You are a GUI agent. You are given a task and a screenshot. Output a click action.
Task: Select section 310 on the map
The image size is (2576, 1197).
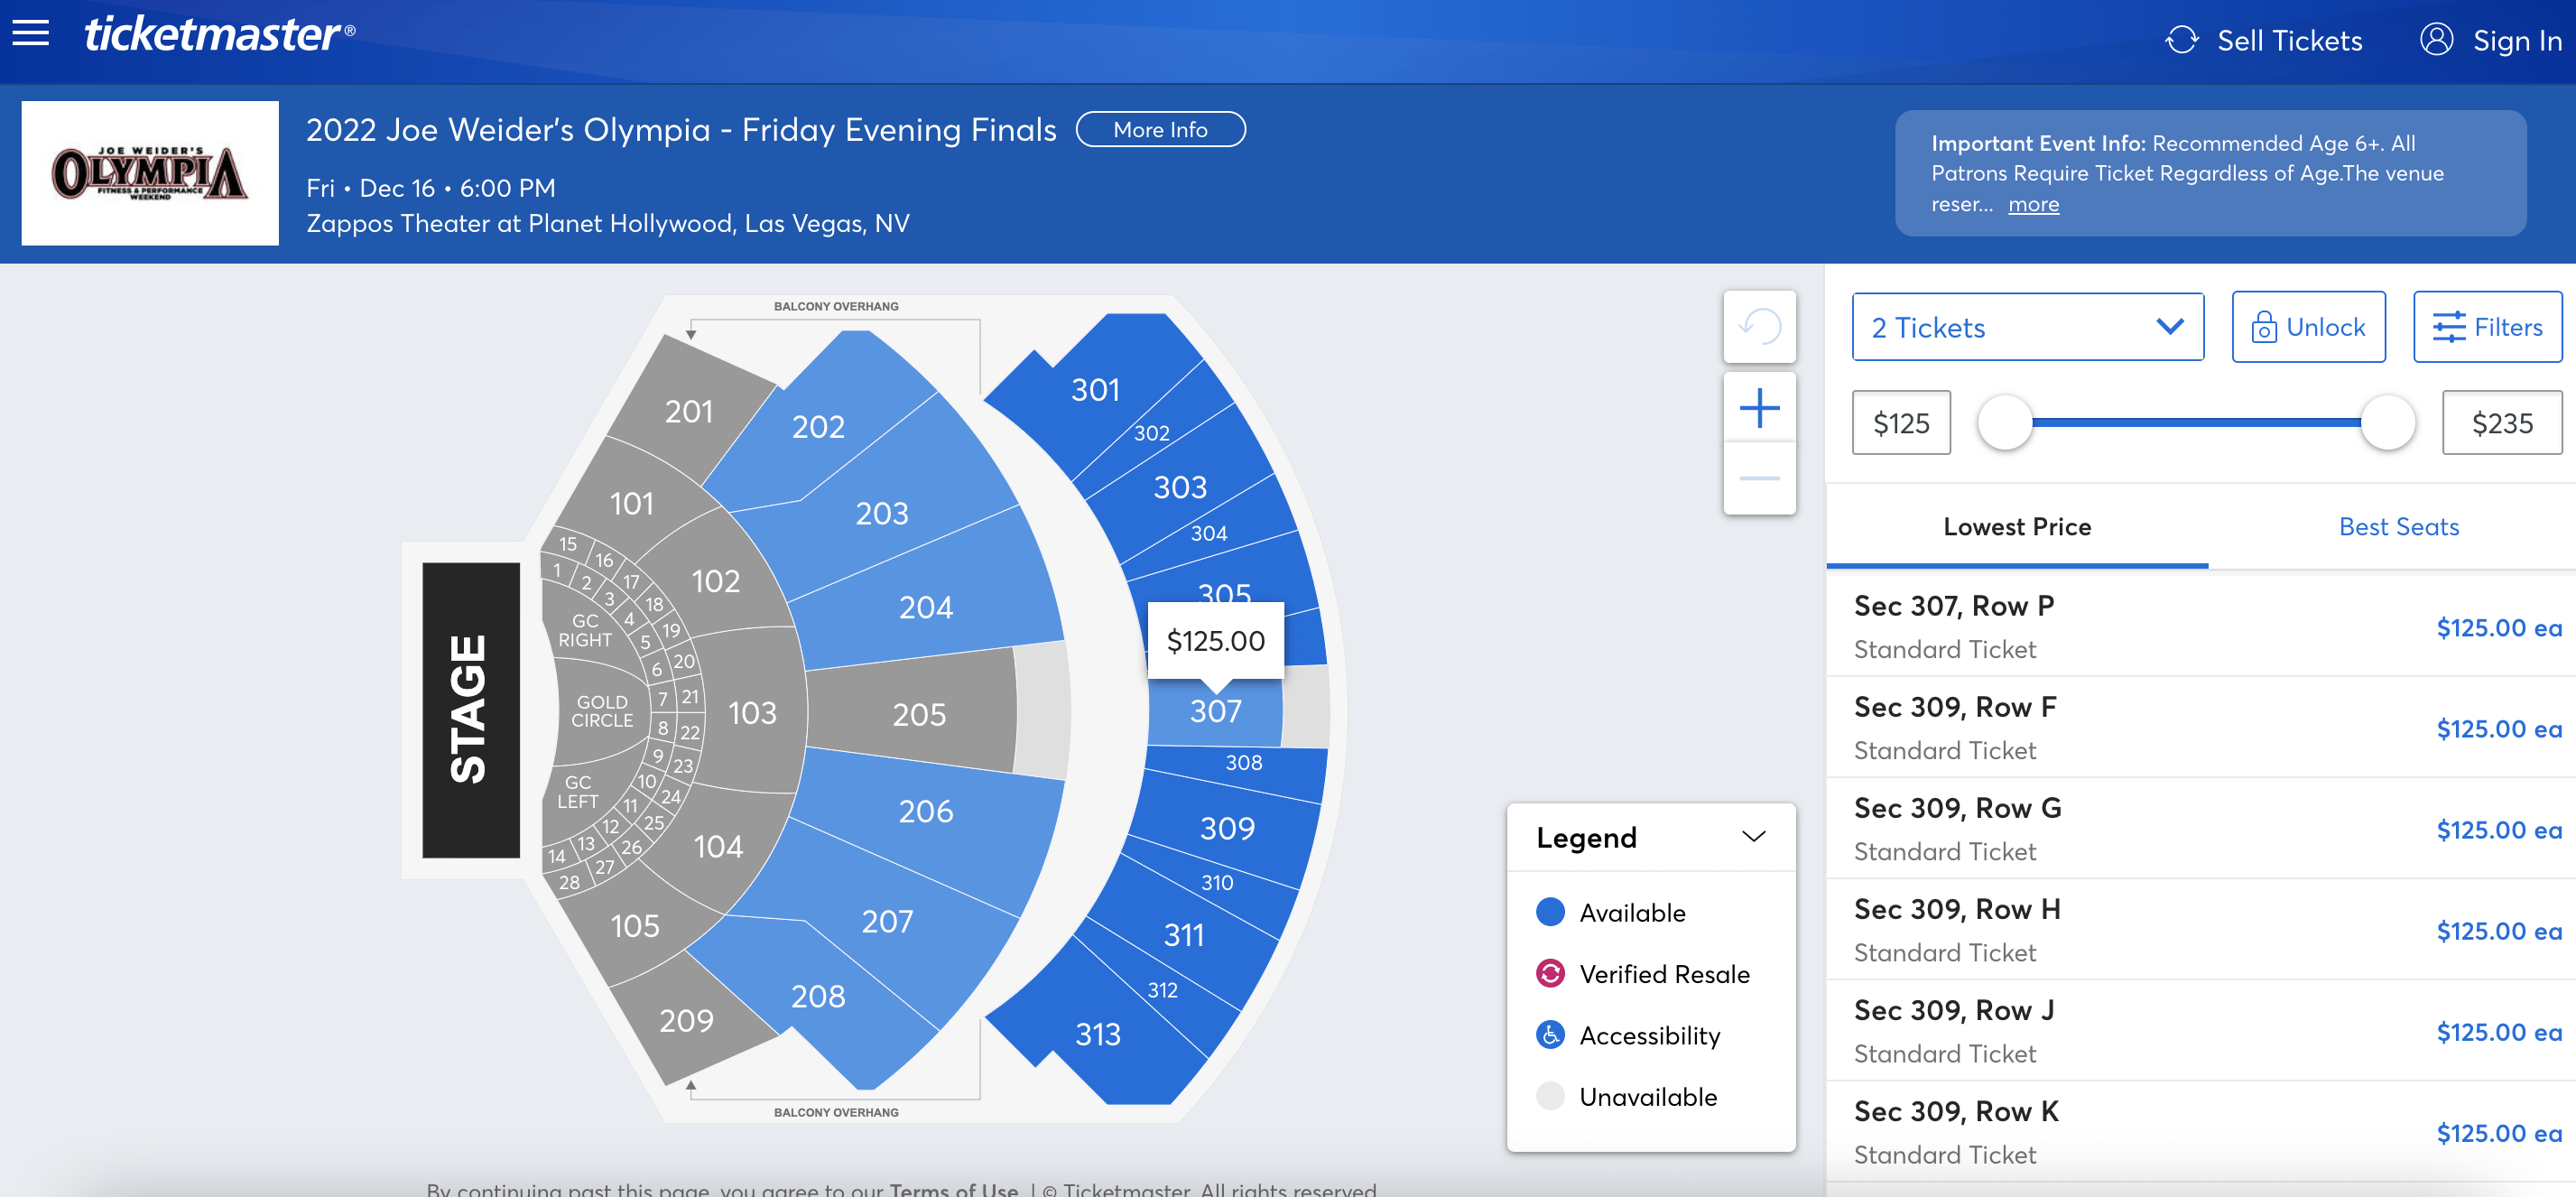pos(1216,883)
